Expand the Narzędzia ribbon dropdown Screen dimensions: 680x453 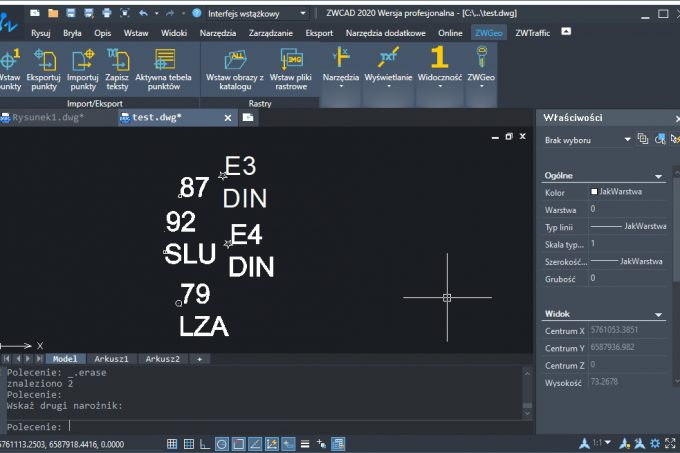341,86
